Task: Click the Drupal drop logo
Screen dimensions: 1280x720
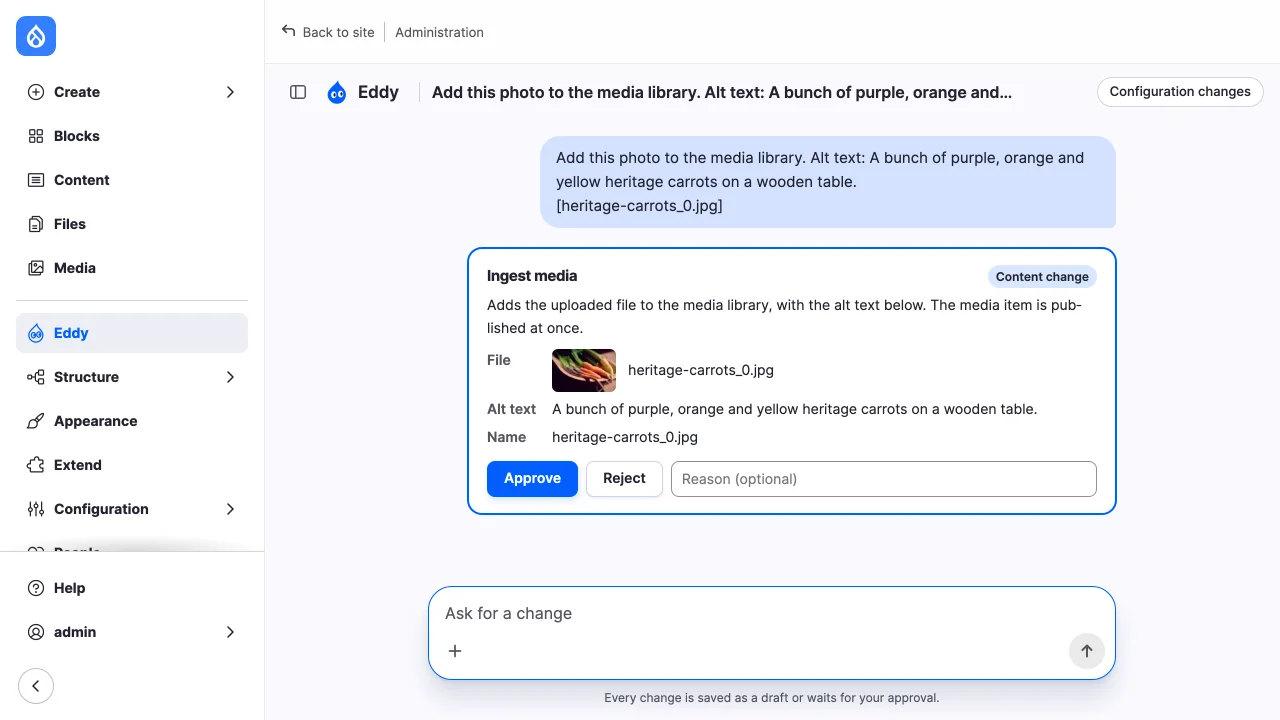Action: coord(36,36)
